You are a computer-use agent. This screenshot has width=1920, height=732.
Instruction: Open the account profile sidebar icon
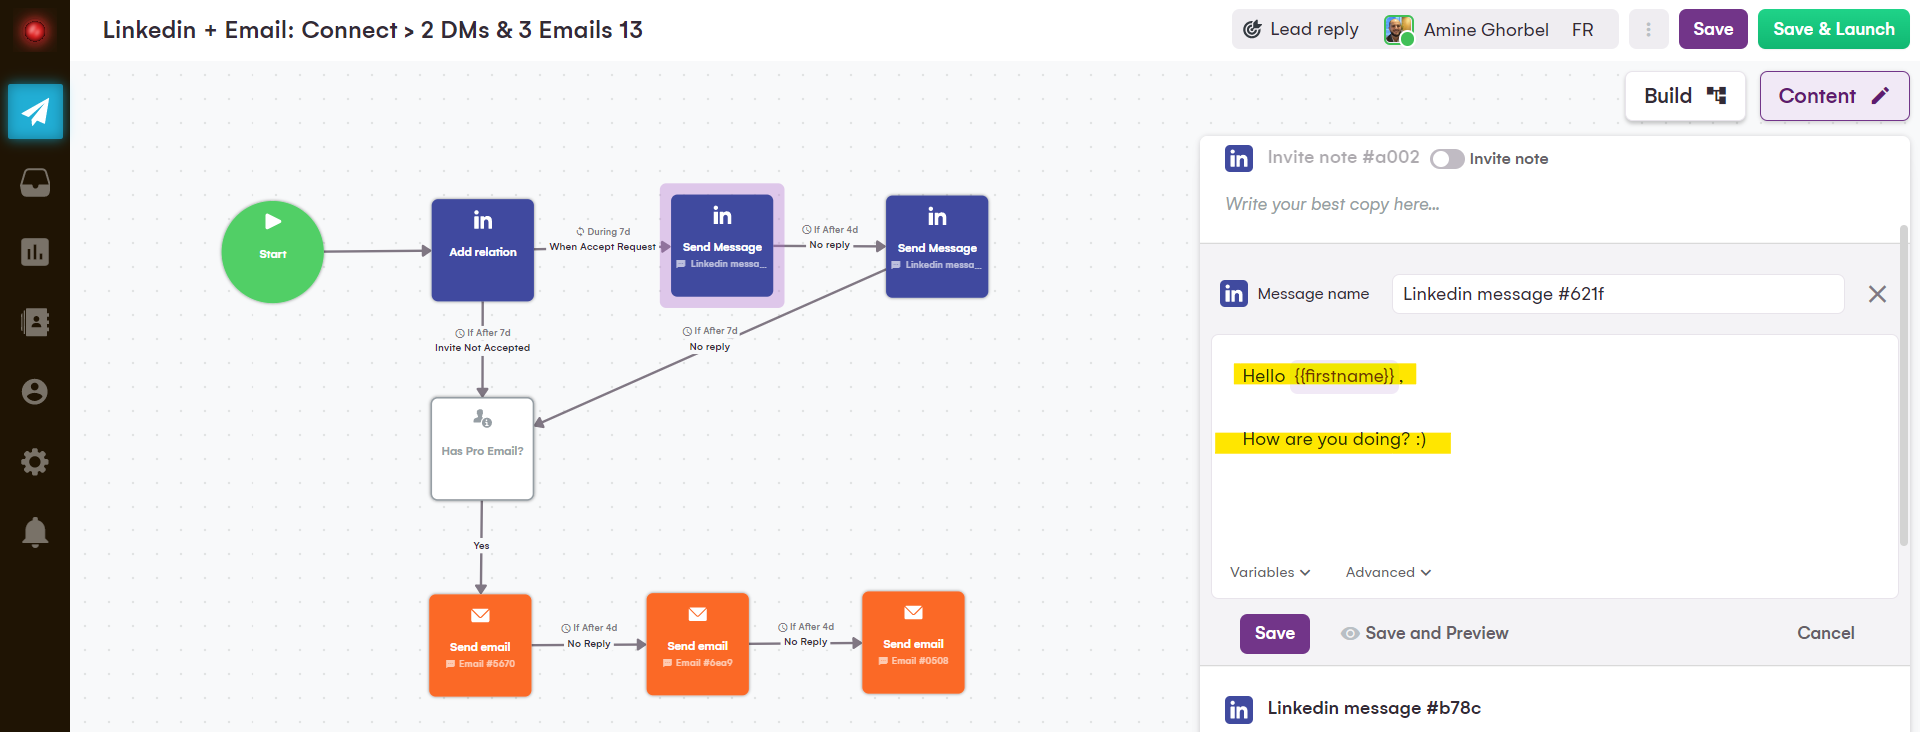pyautogui.click(x=35, y=392)
